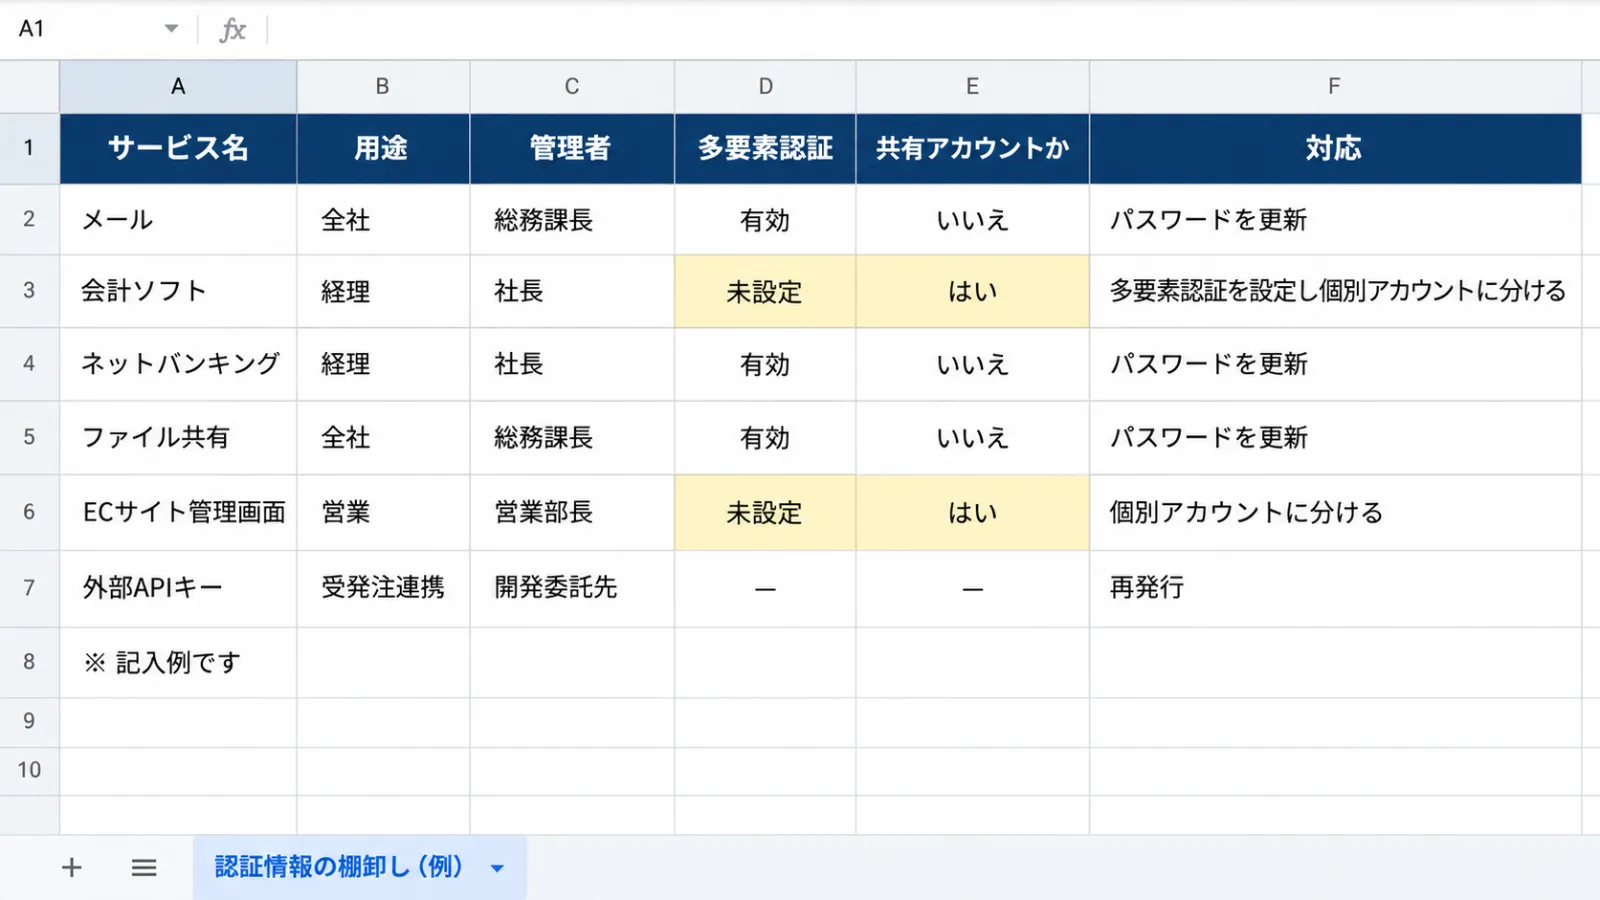1600x900 pixels.
Task: Select row 3 header number
Action: [x=29, y=291]
